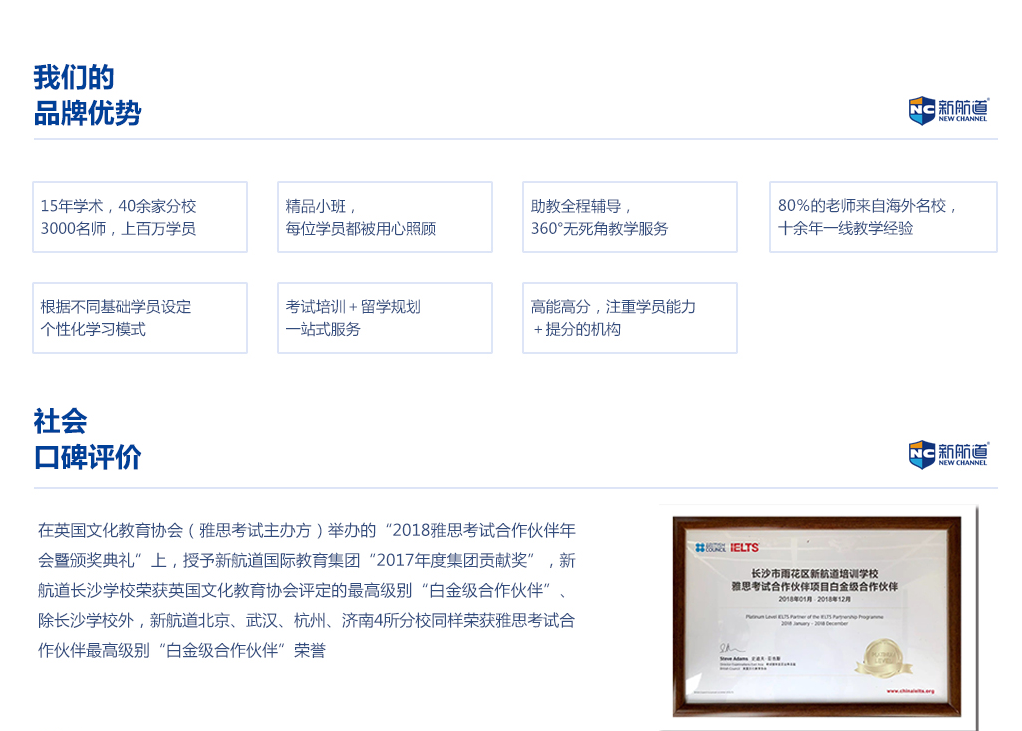Click the paragraph line starting 在英国文化教育协会

click(x=306, y=530)
